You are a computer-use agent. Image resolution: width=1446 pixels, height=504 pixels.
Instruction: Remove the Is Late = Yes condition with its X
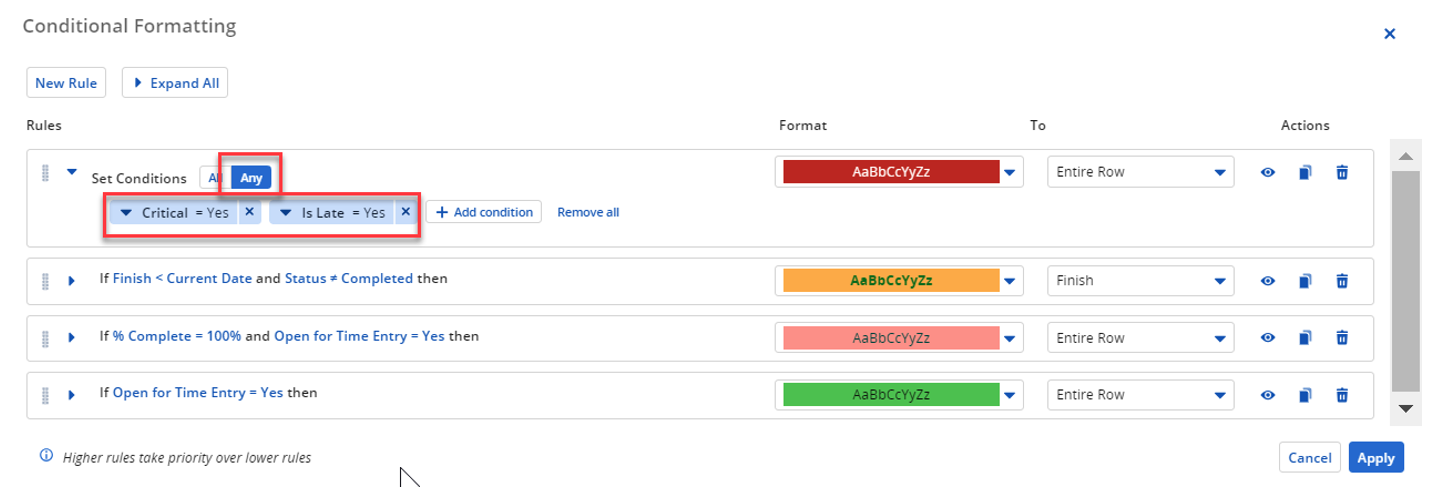405,212
